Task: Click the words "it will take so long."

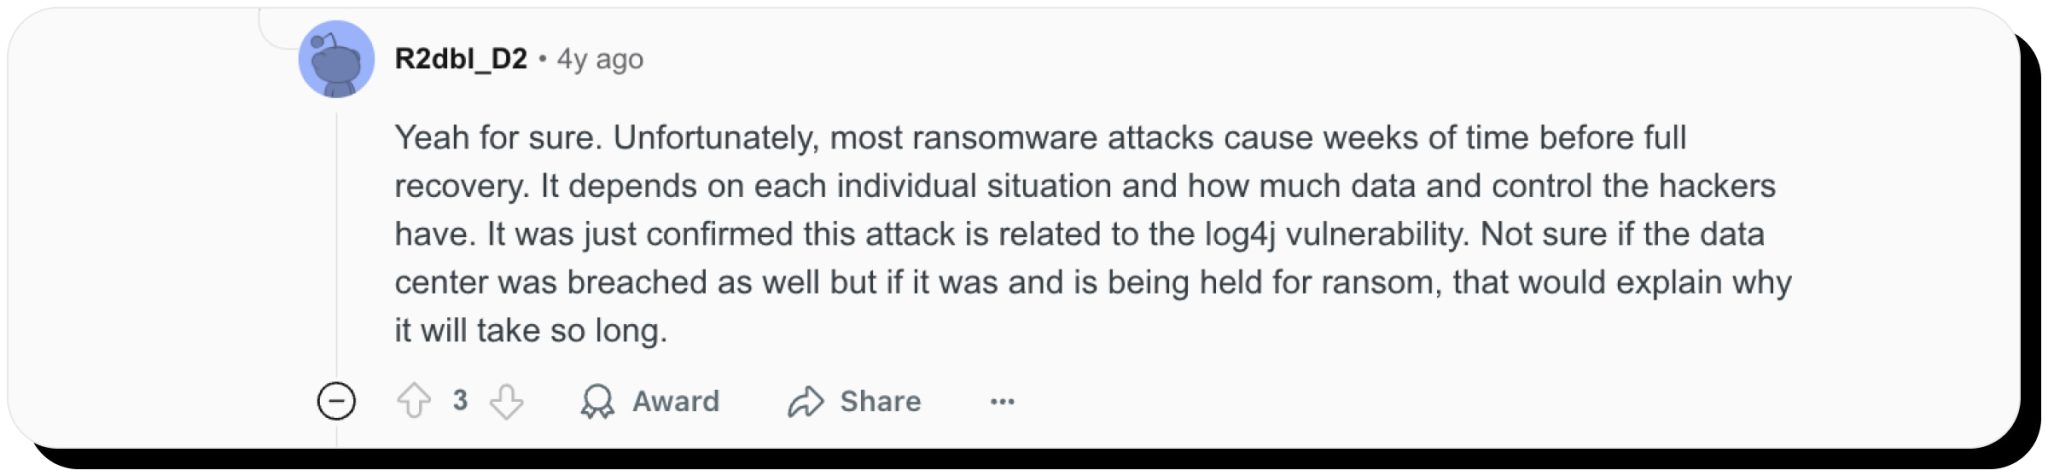Action: point(530,330)
